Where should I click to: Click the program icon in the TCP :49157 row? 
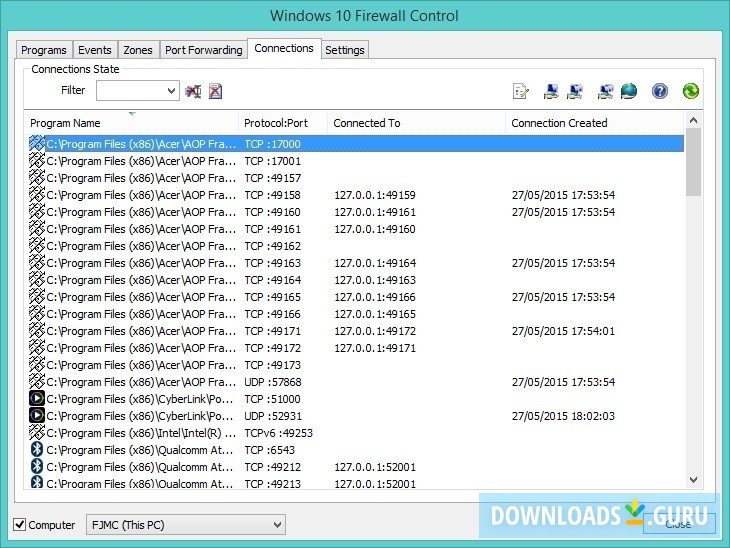tap(37, 178)
